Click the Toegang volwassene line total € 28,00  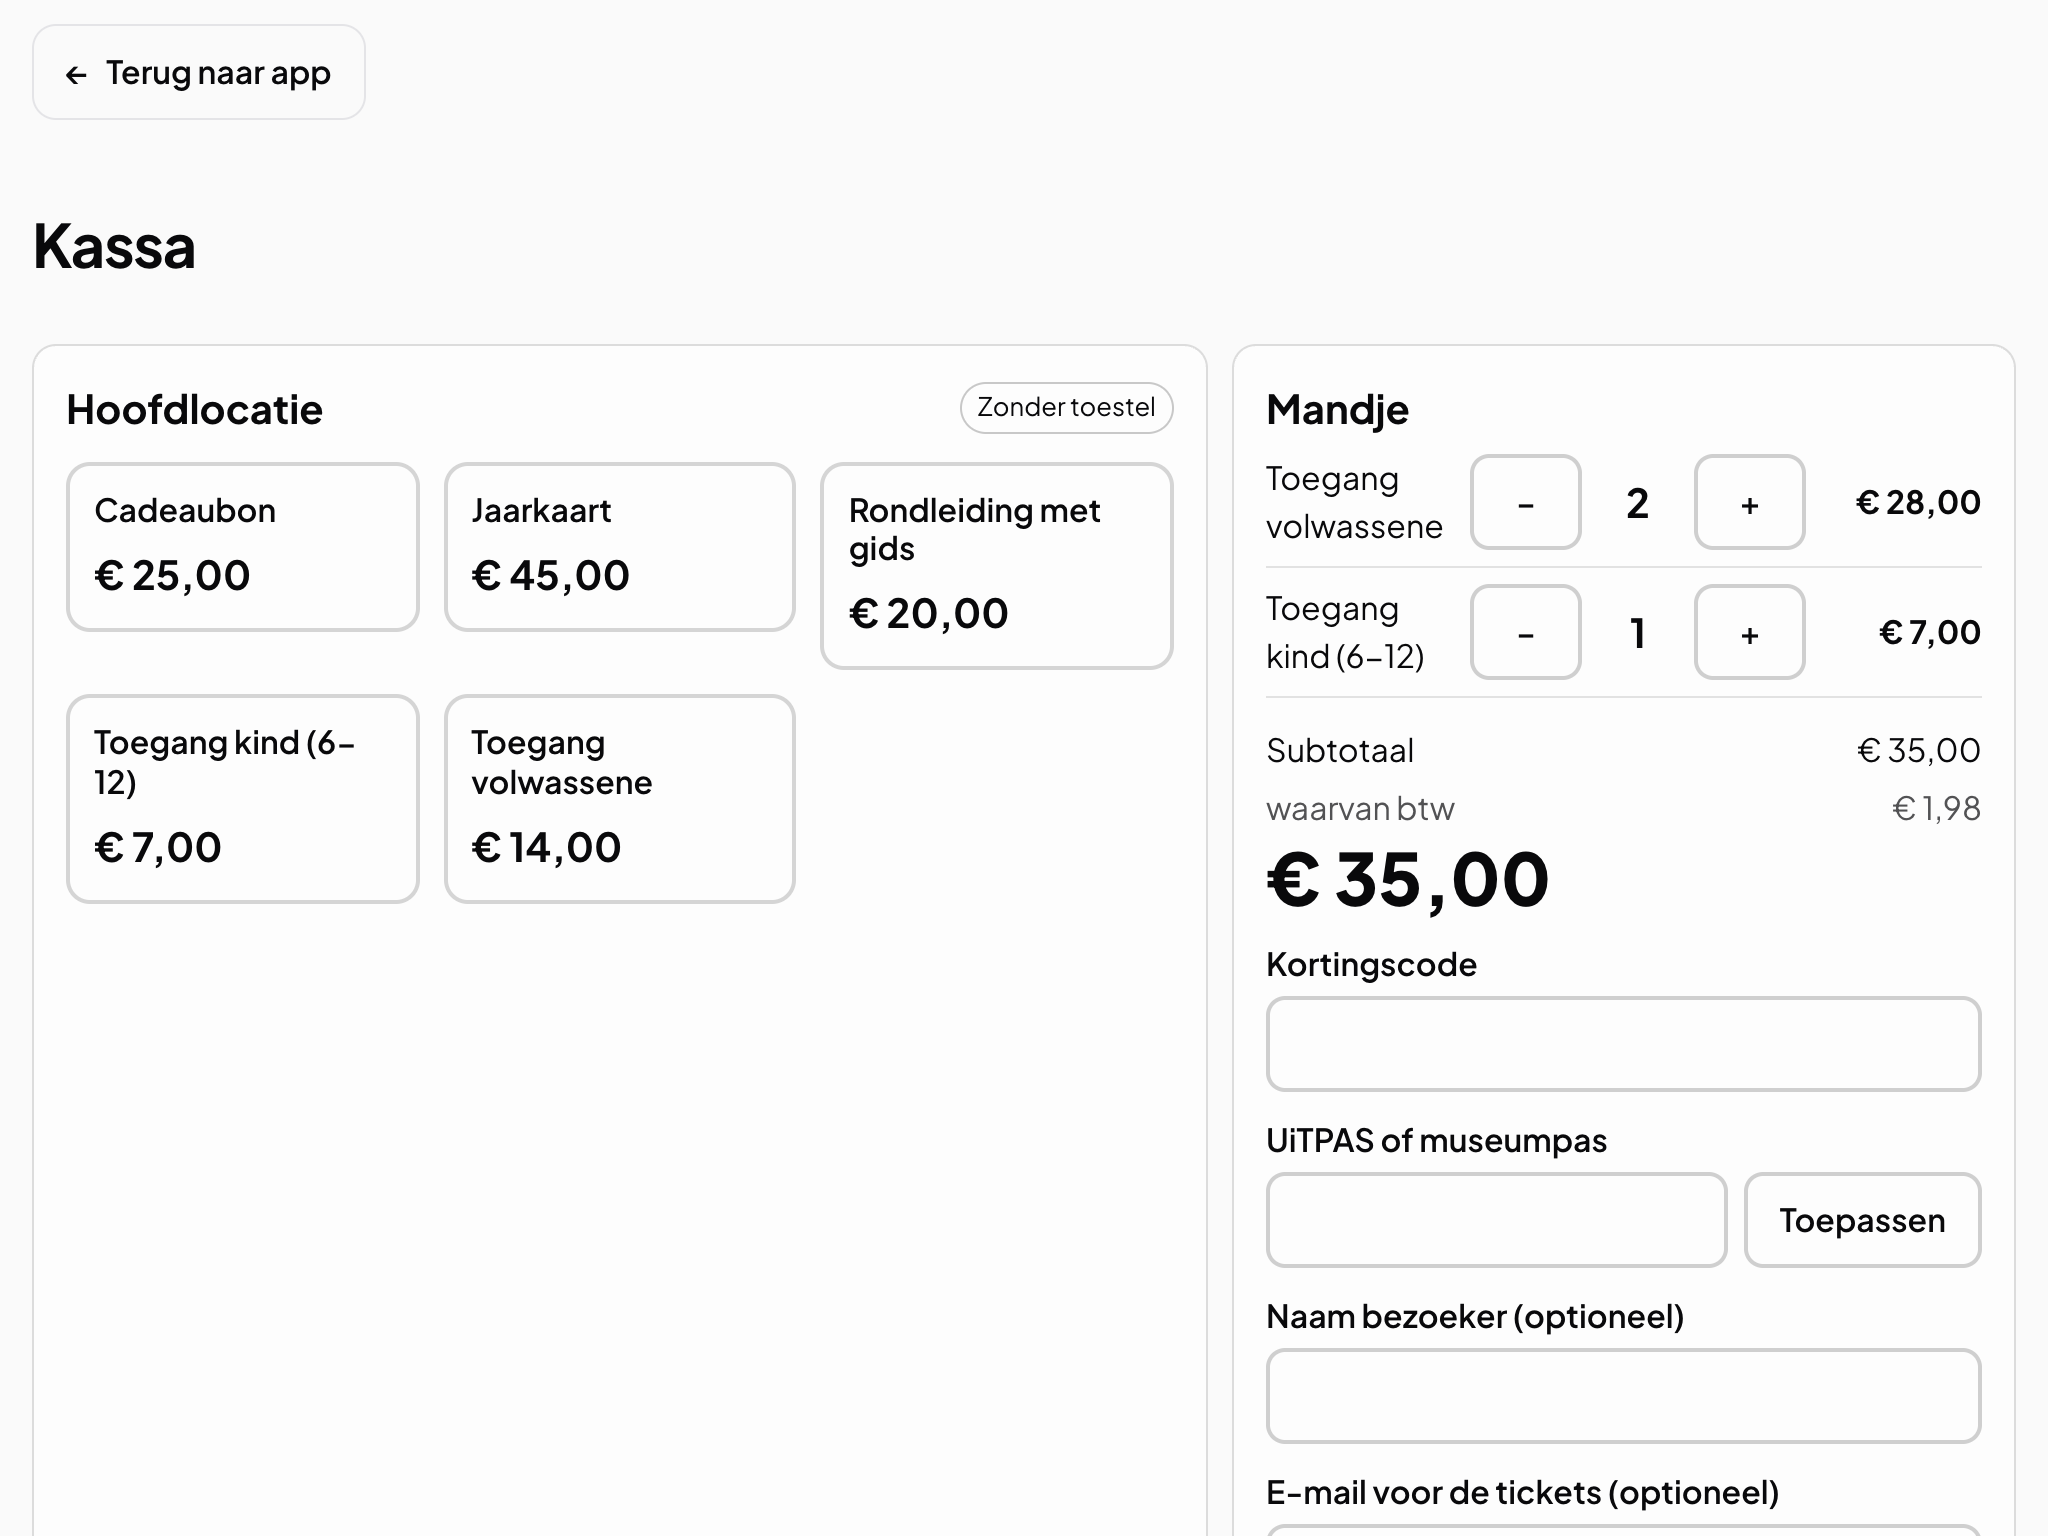1918,502
